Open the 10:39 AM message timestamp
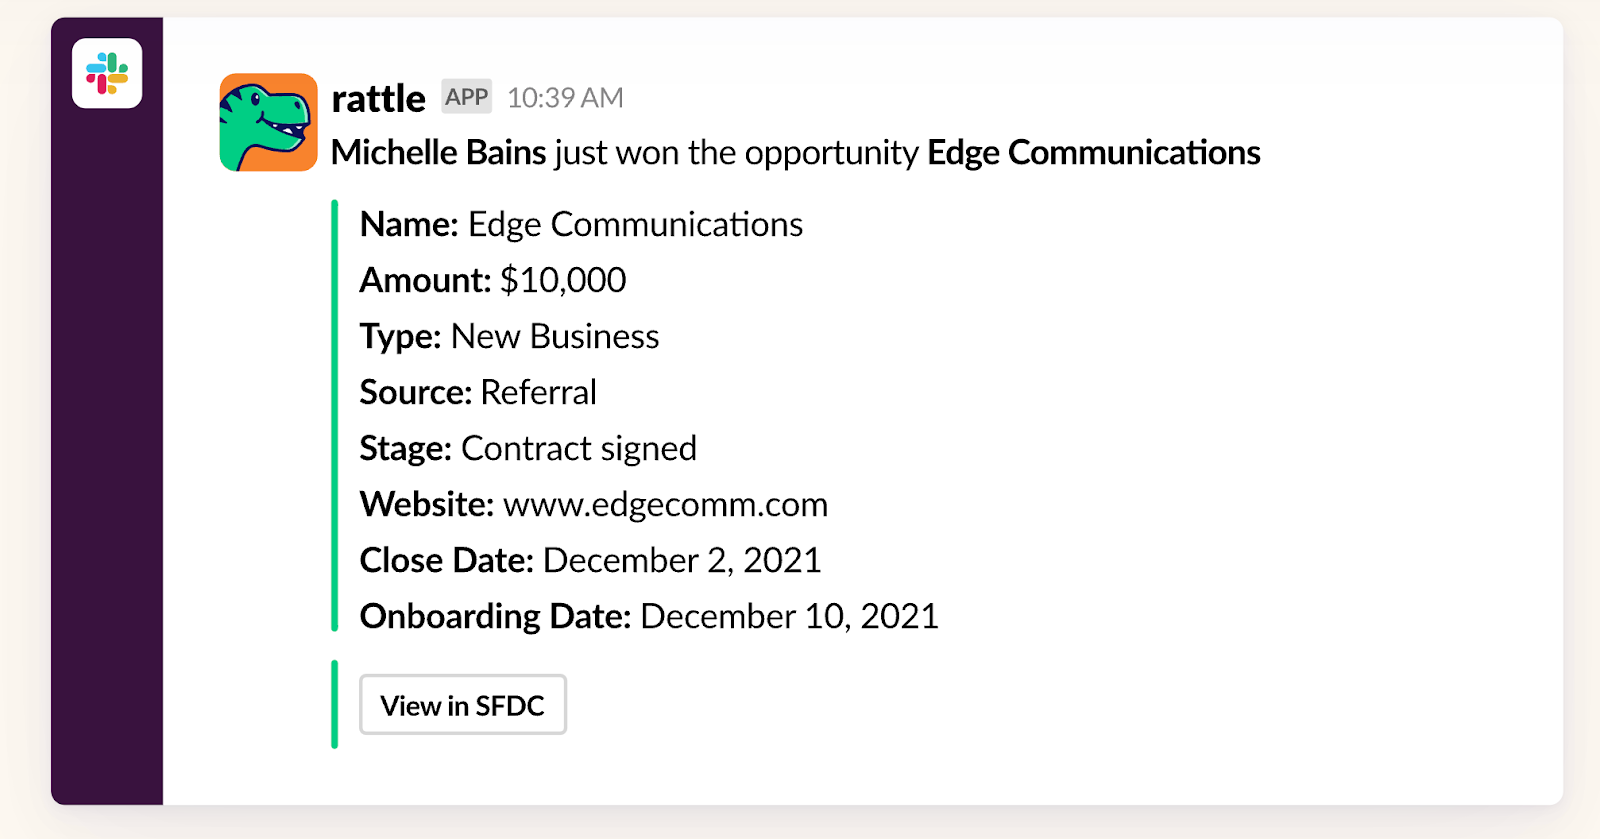Viewport: 1600px width, 839px height. pos(565,98)
